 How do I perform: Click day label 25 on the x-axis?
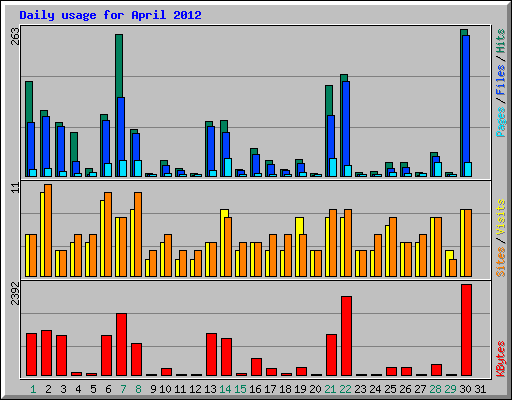(x=390, y=389)
